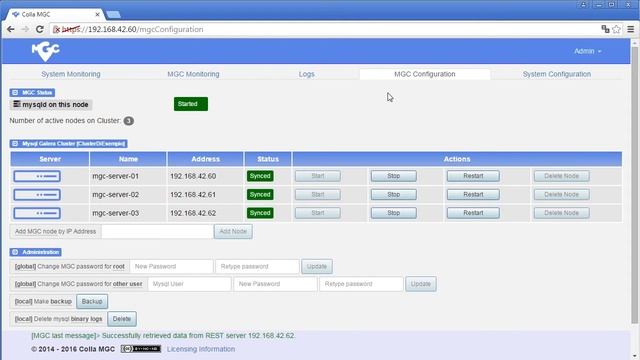640x360 pixels.
Task: Click Synced status of mgc-server-02
Action: pyautogui.click(x=260, y=195)
